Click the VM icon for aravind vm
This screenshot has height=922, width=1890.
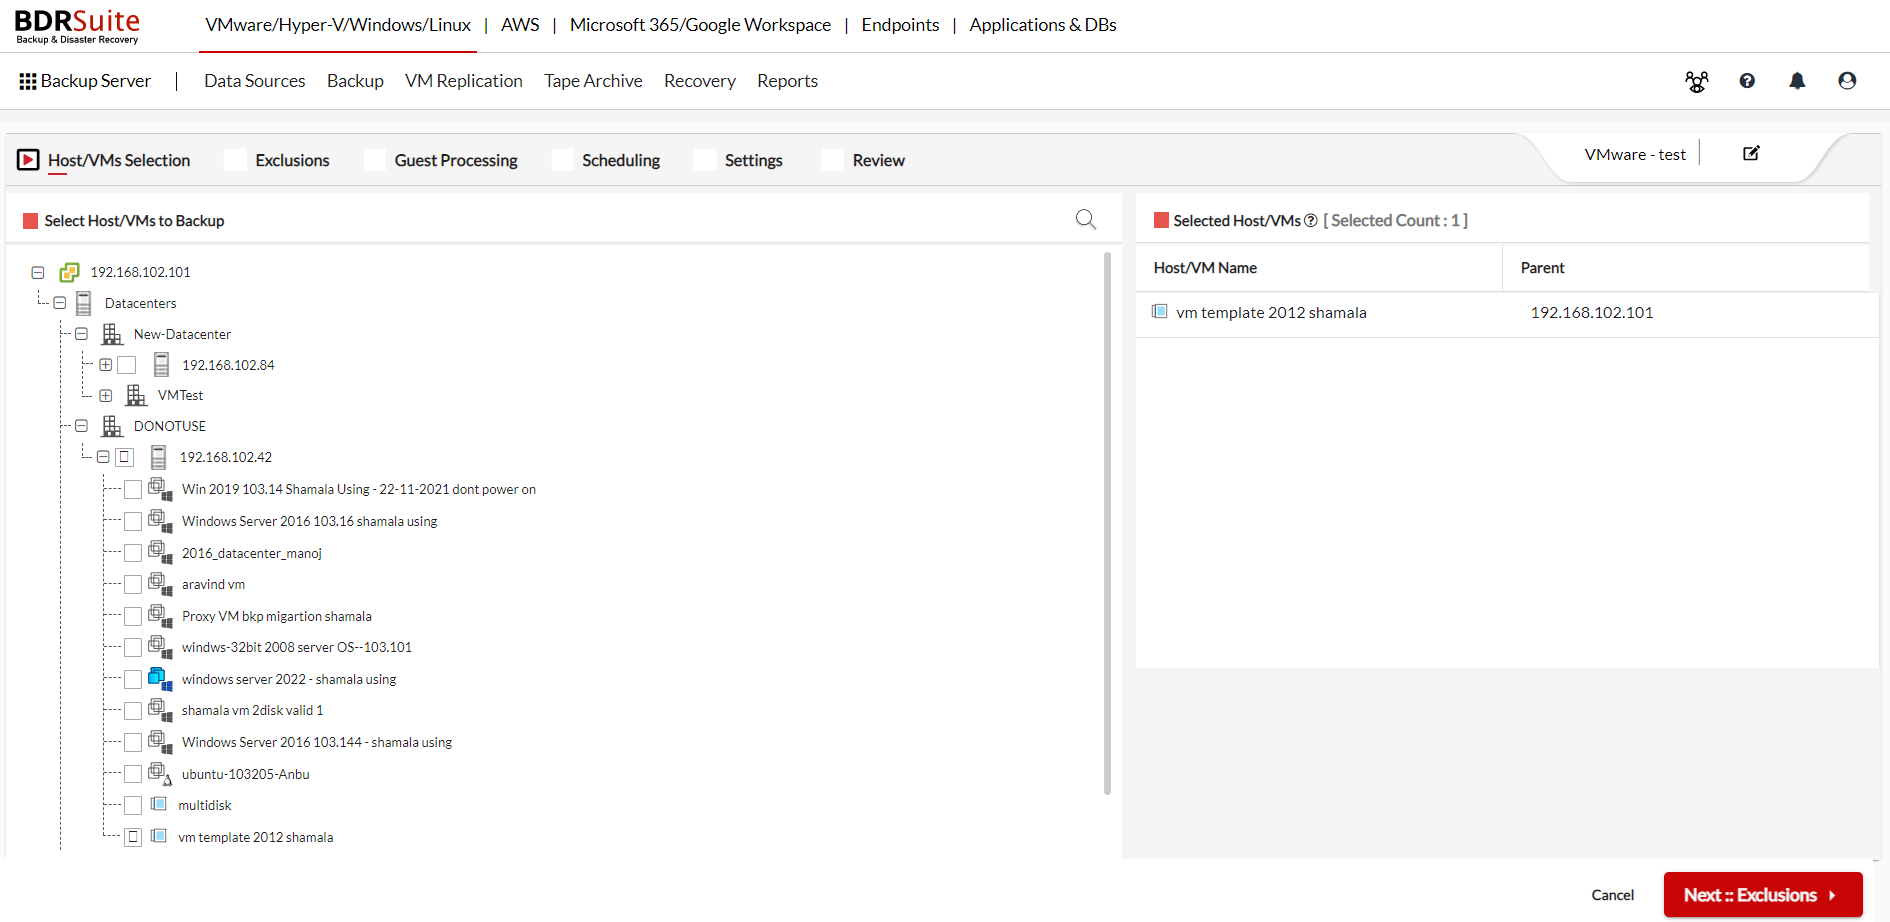pos(160,584)
